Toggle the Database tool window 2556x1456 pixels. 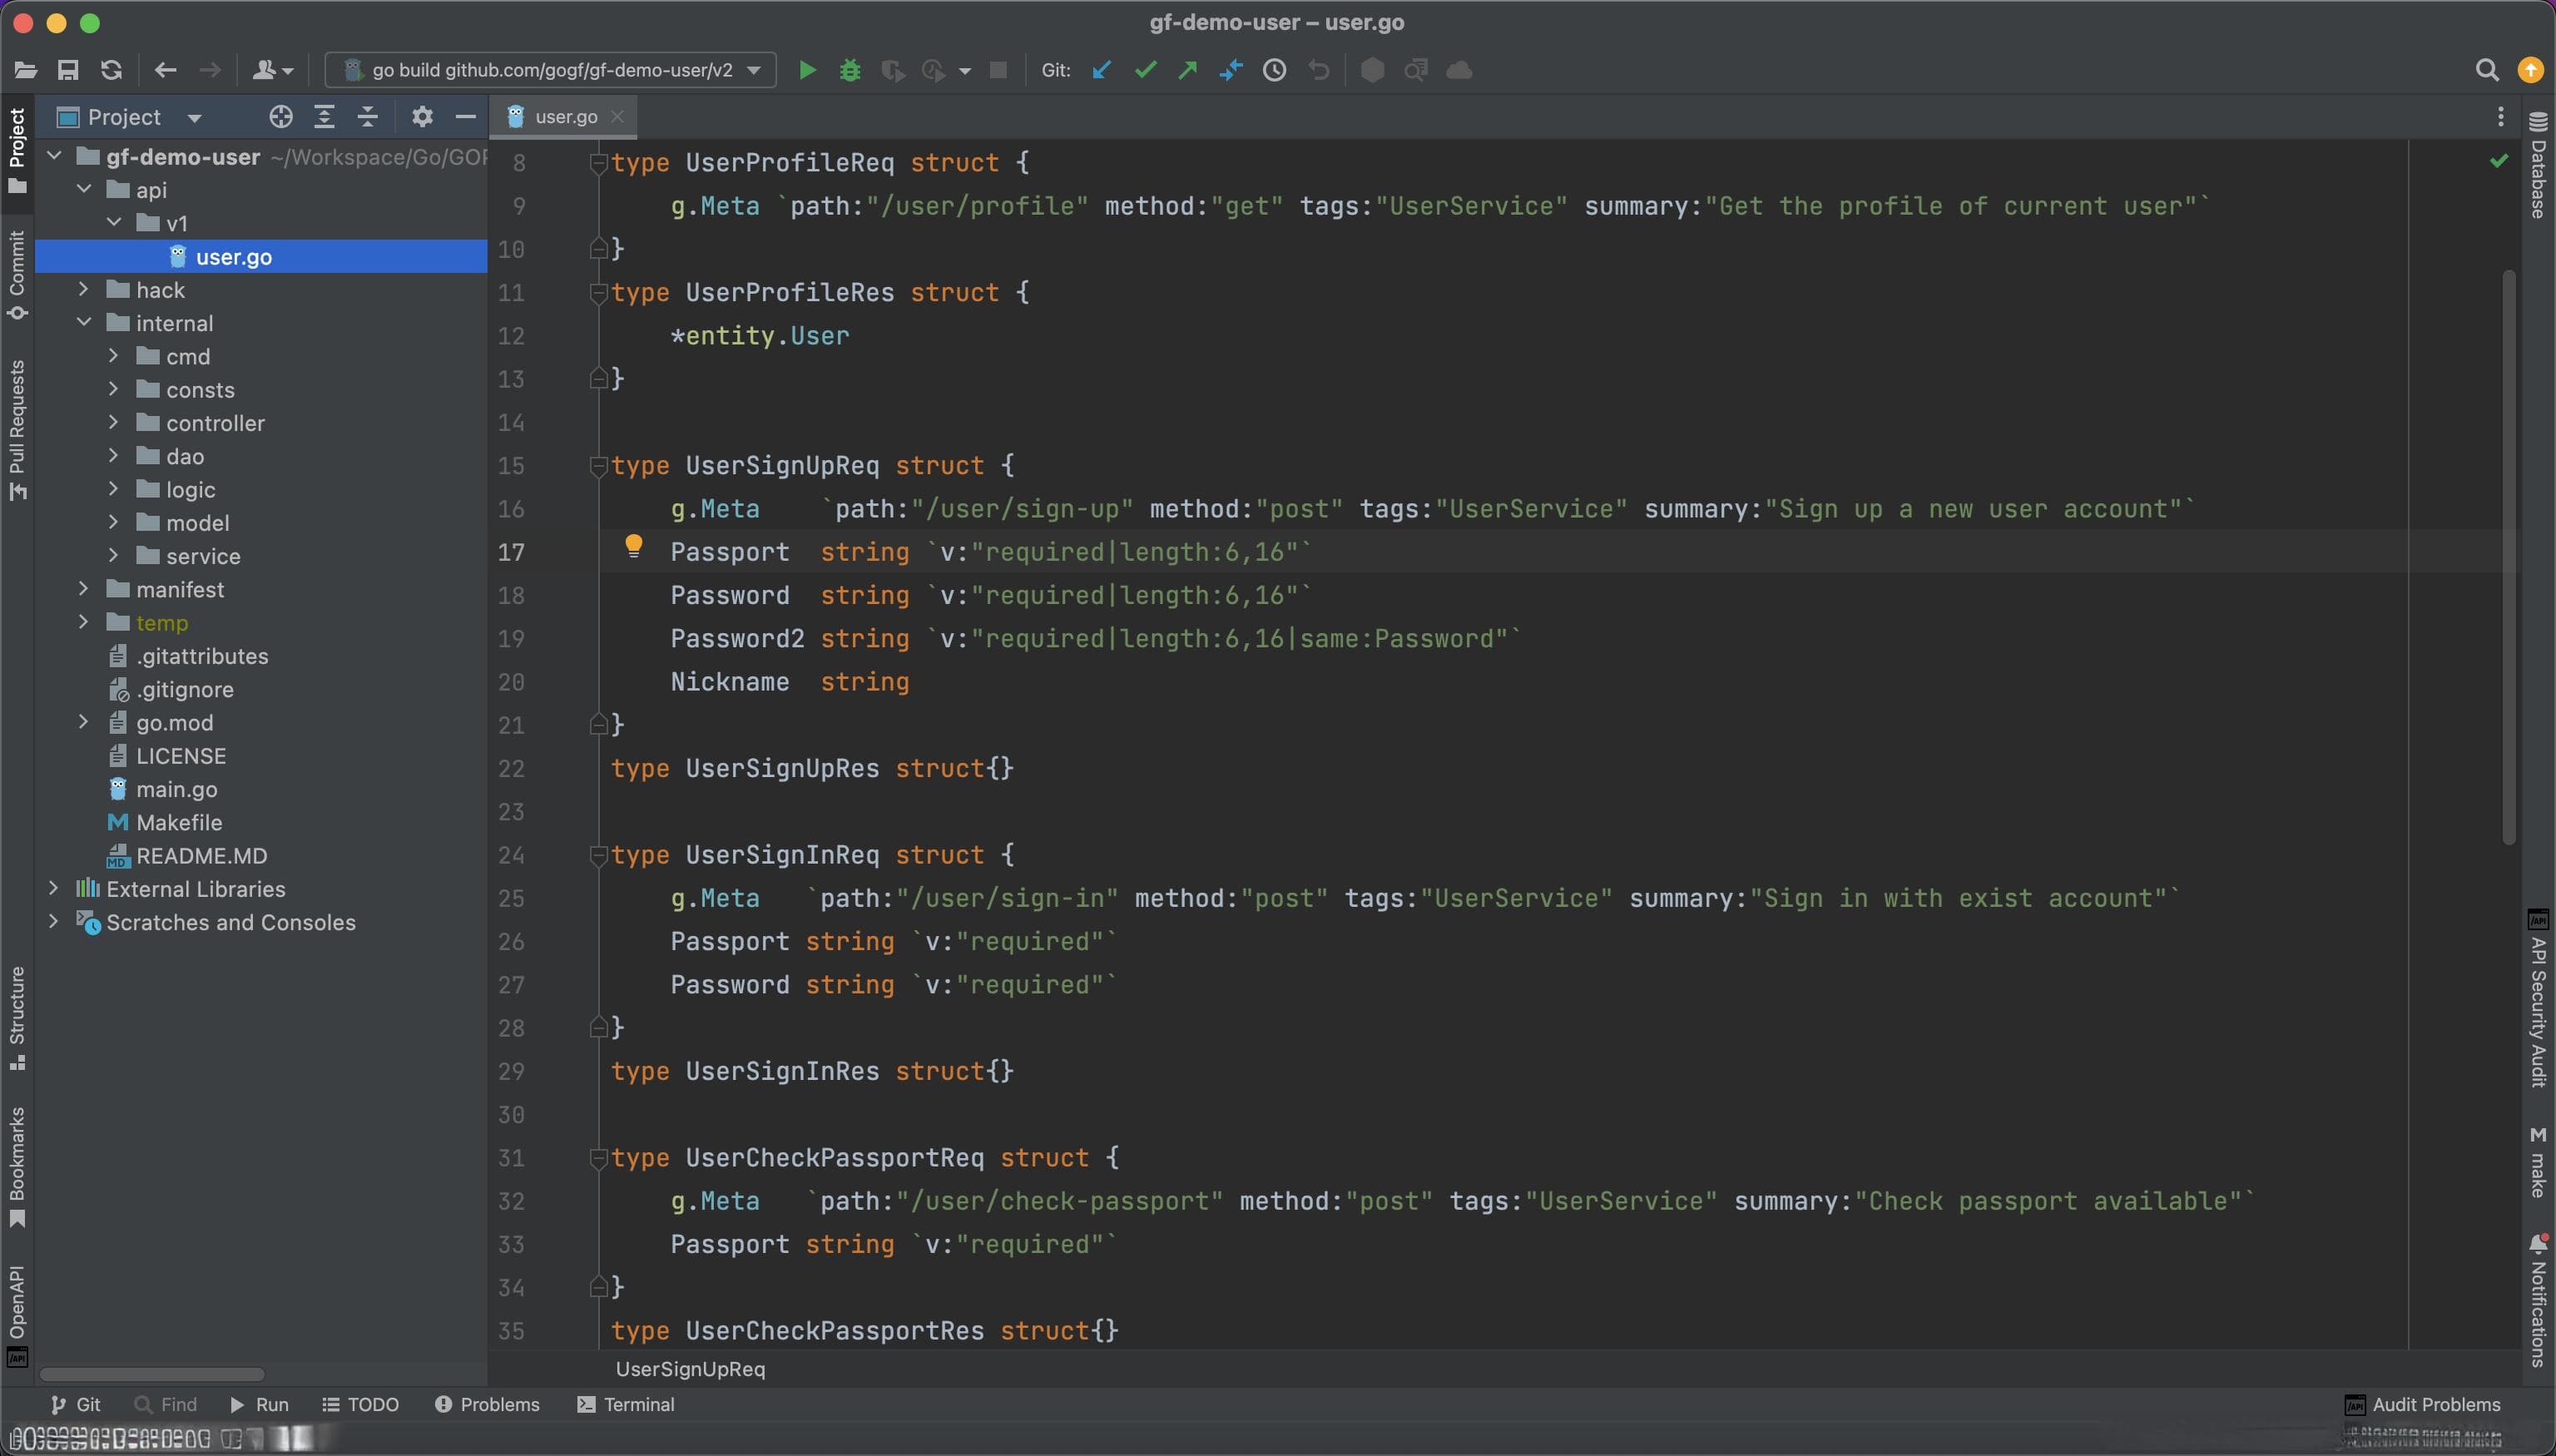coord(2538,165)
